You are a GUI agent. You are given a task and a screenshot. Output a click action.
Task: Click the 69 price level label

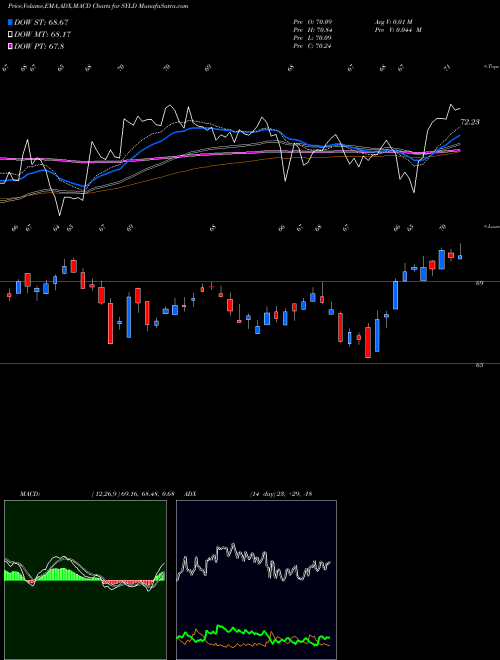click(x=479, y=283)
